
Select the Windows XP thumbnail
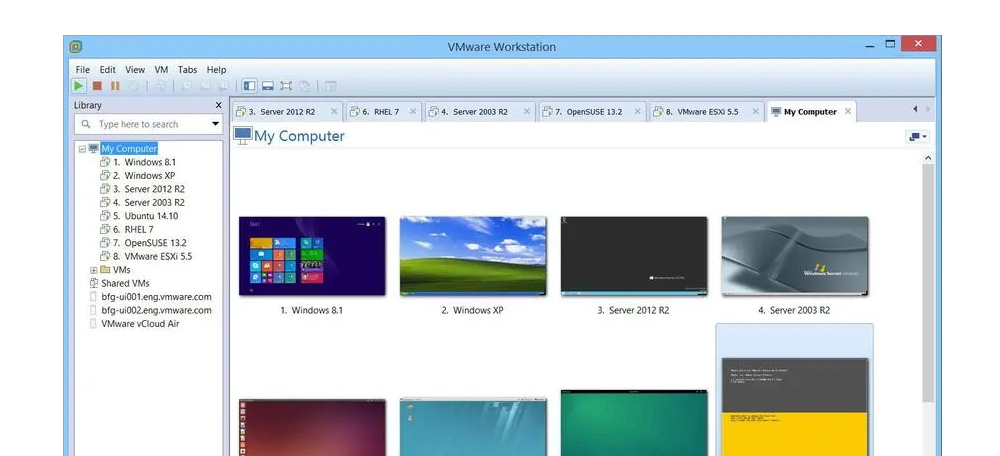coord(473,256)
